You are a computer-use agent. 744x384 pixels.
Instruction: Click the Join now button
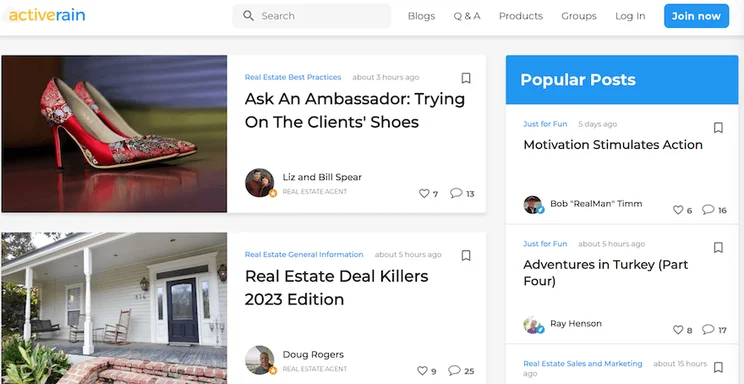pyautogui.click(x=696, y=16)
